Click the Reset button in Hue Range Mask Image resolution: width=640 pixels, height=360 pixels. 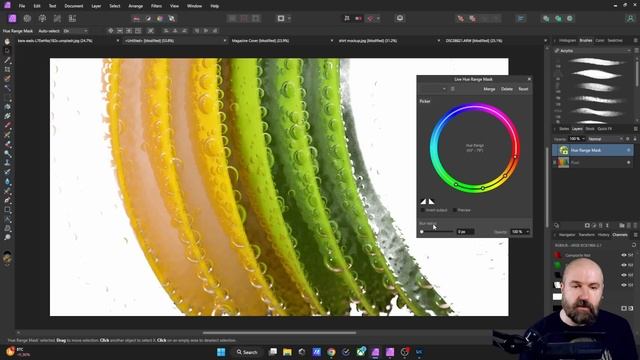[523, 89]
